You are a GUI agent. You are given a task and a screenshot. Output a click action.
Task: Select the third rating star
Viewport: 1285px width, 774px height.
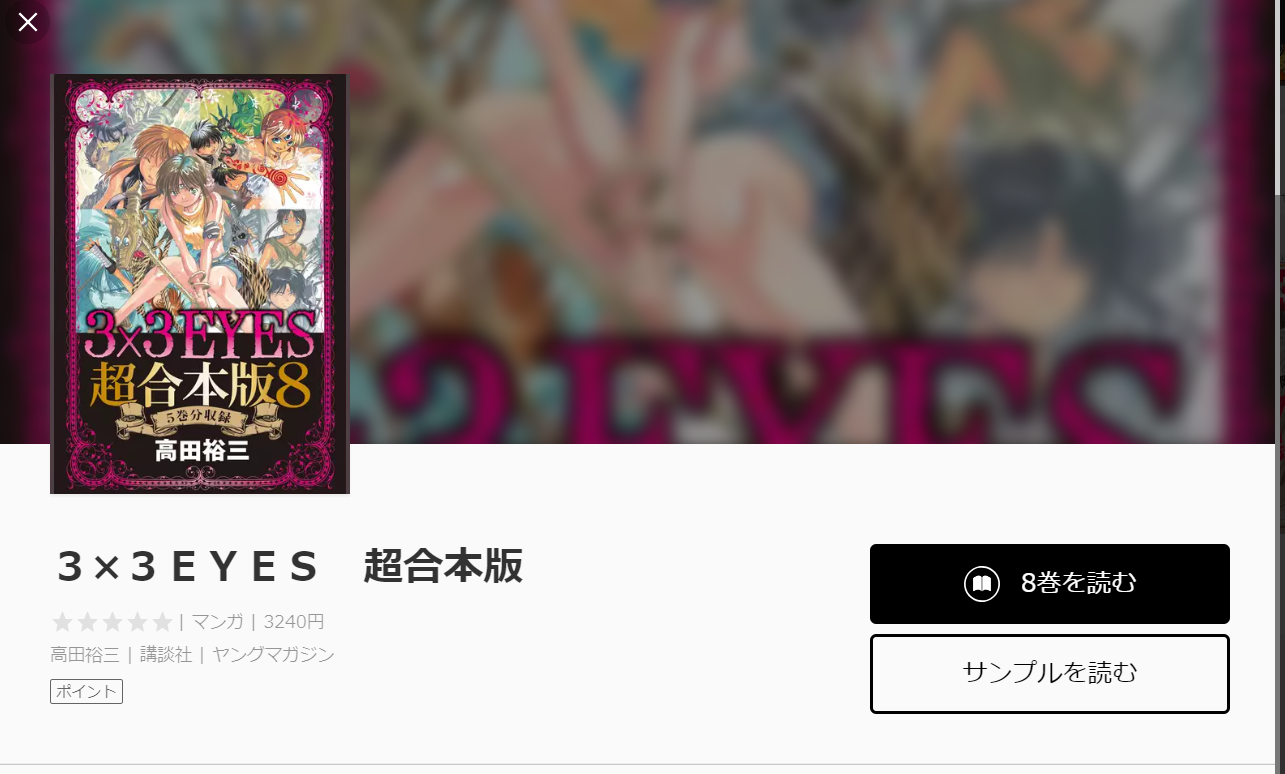click(112, 622)
